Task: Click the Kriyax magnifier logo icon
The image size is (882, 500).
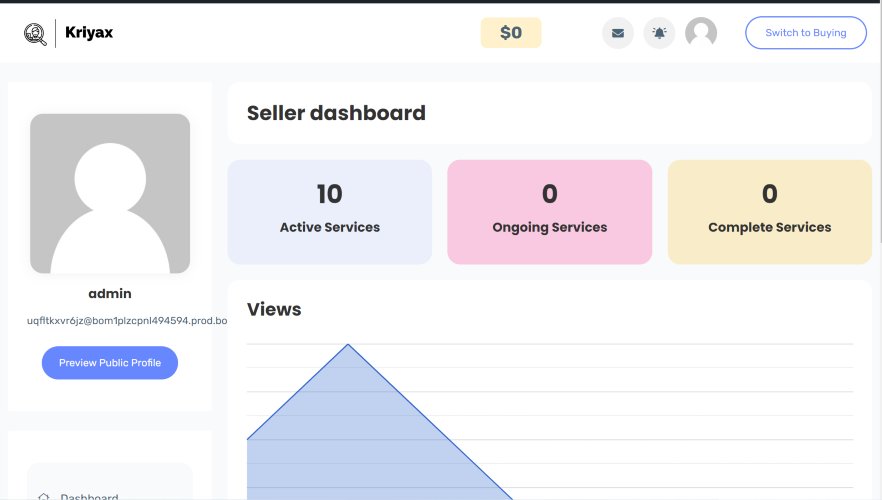Action: (x=35, y=34)
